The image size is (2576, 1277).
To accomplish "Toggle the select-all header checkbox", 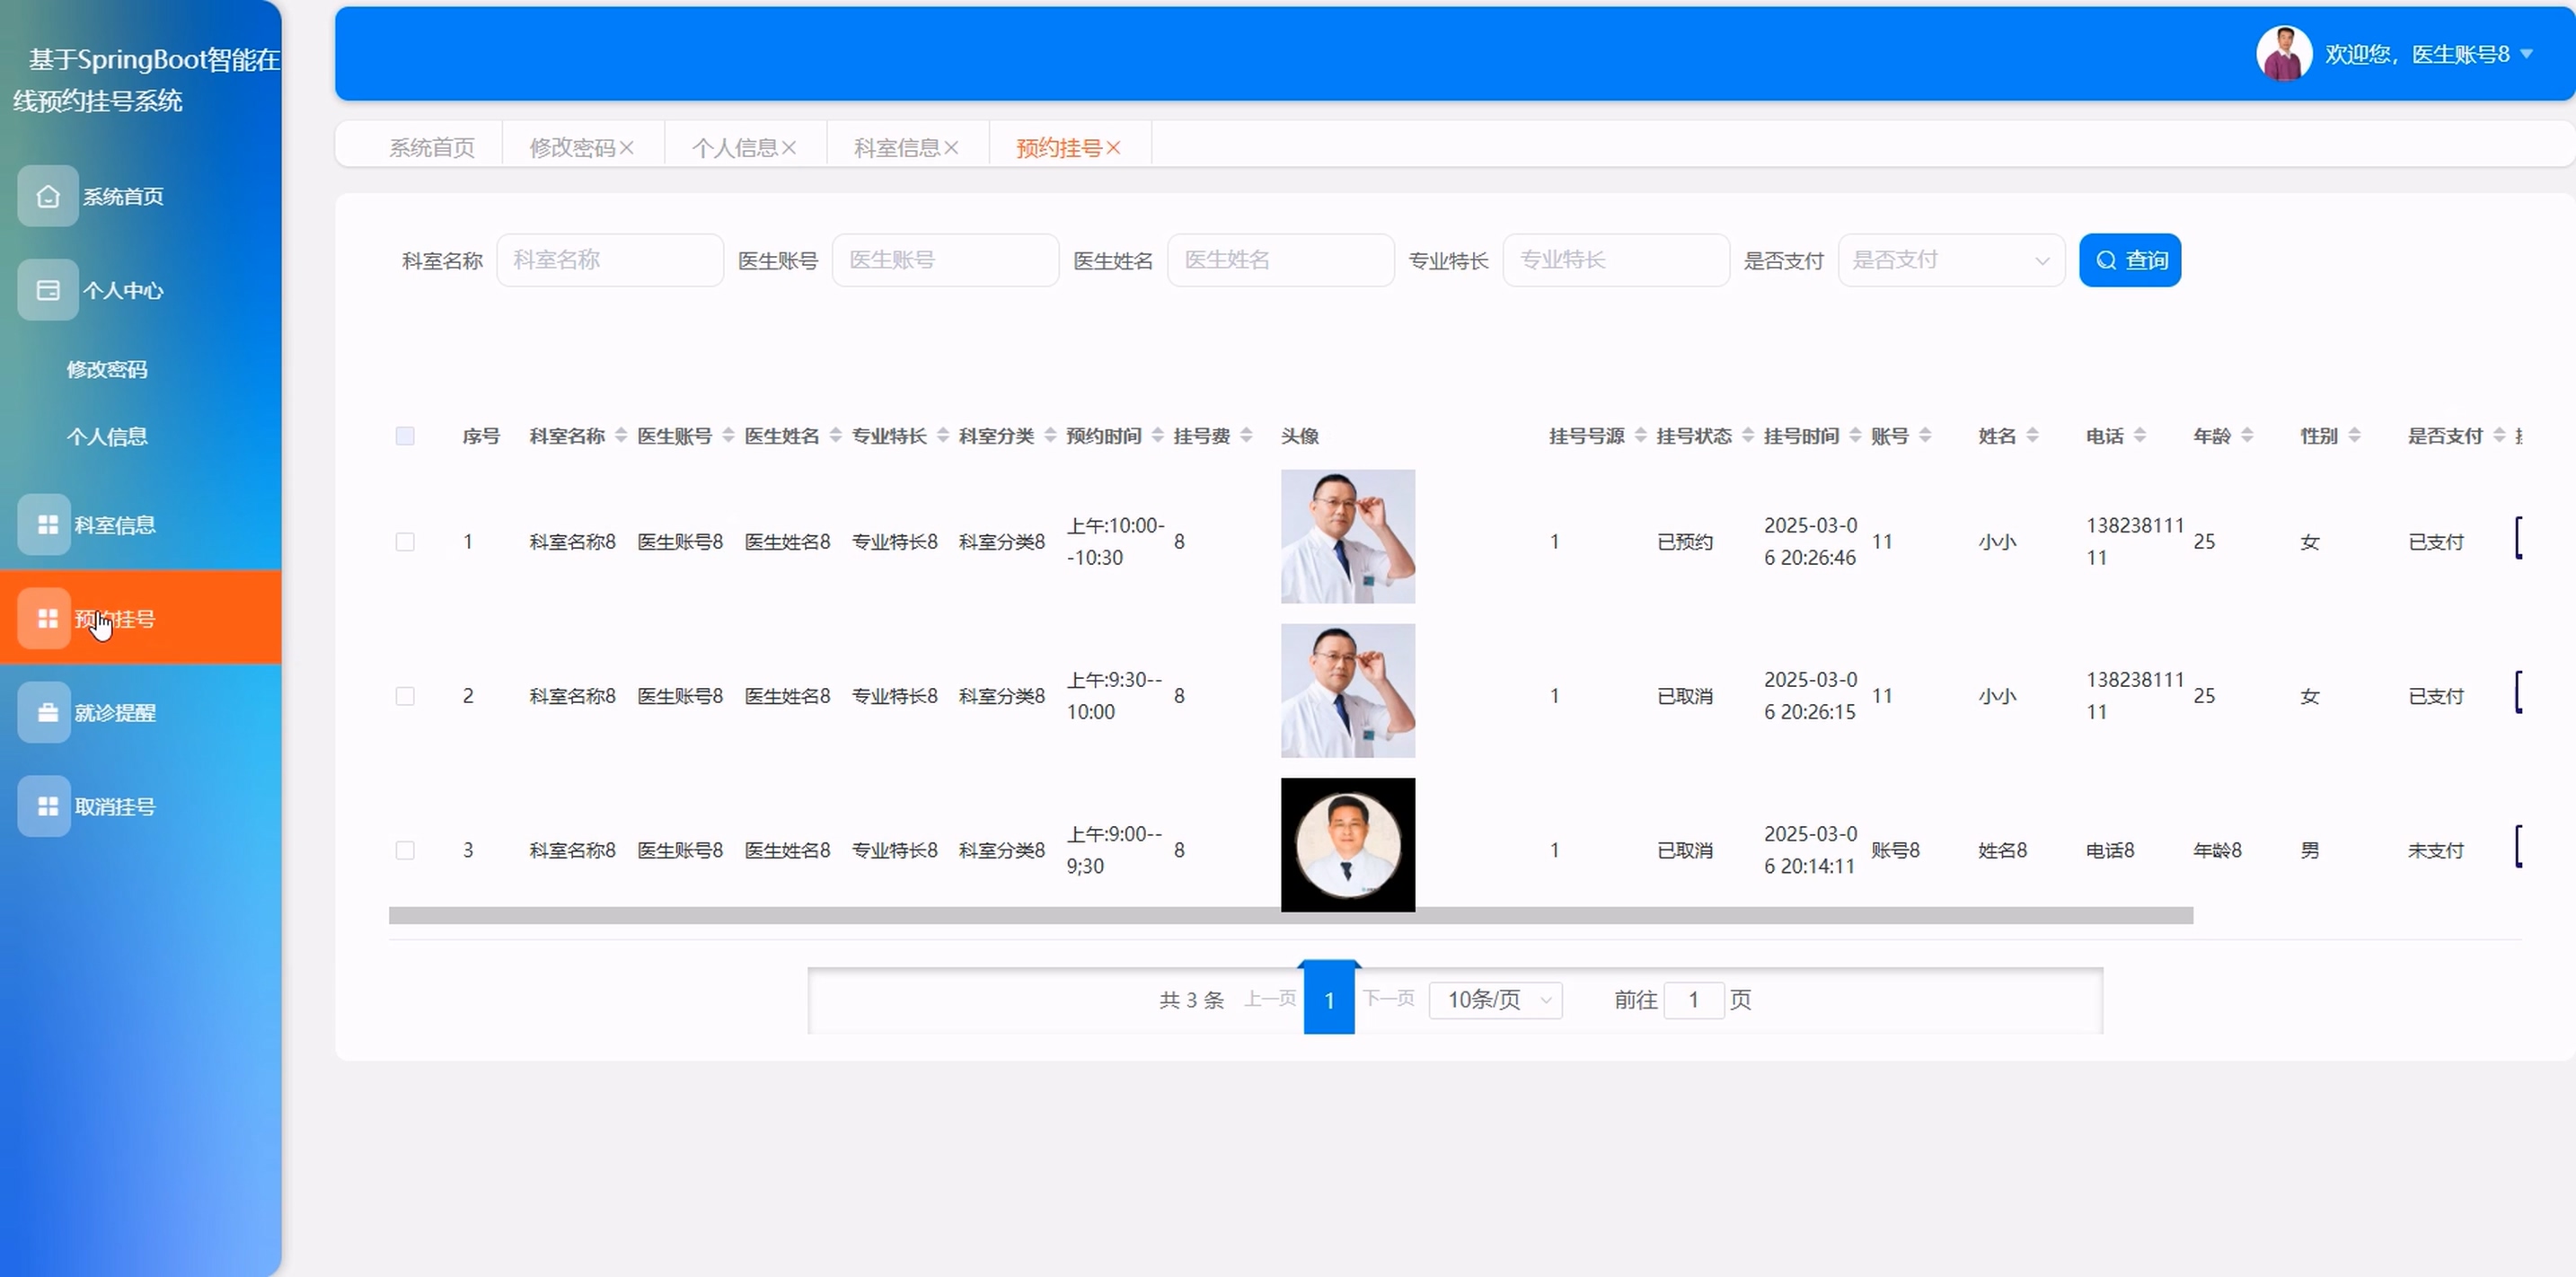I will (405, 435).
